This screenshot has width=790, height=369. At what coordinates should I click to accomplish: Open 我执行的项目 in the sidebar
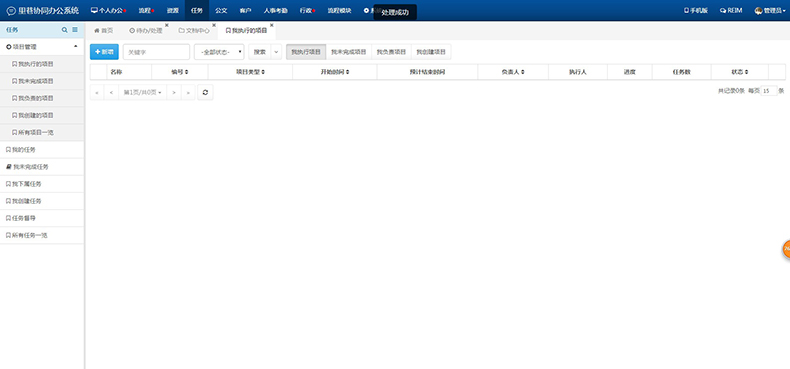point(42,64)
